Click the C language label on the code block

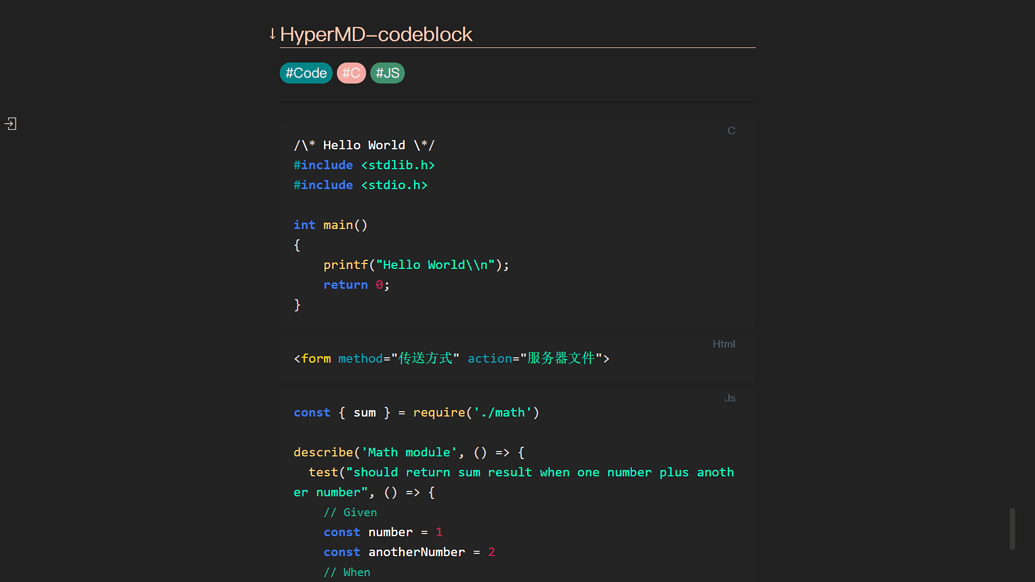point(731,131)
